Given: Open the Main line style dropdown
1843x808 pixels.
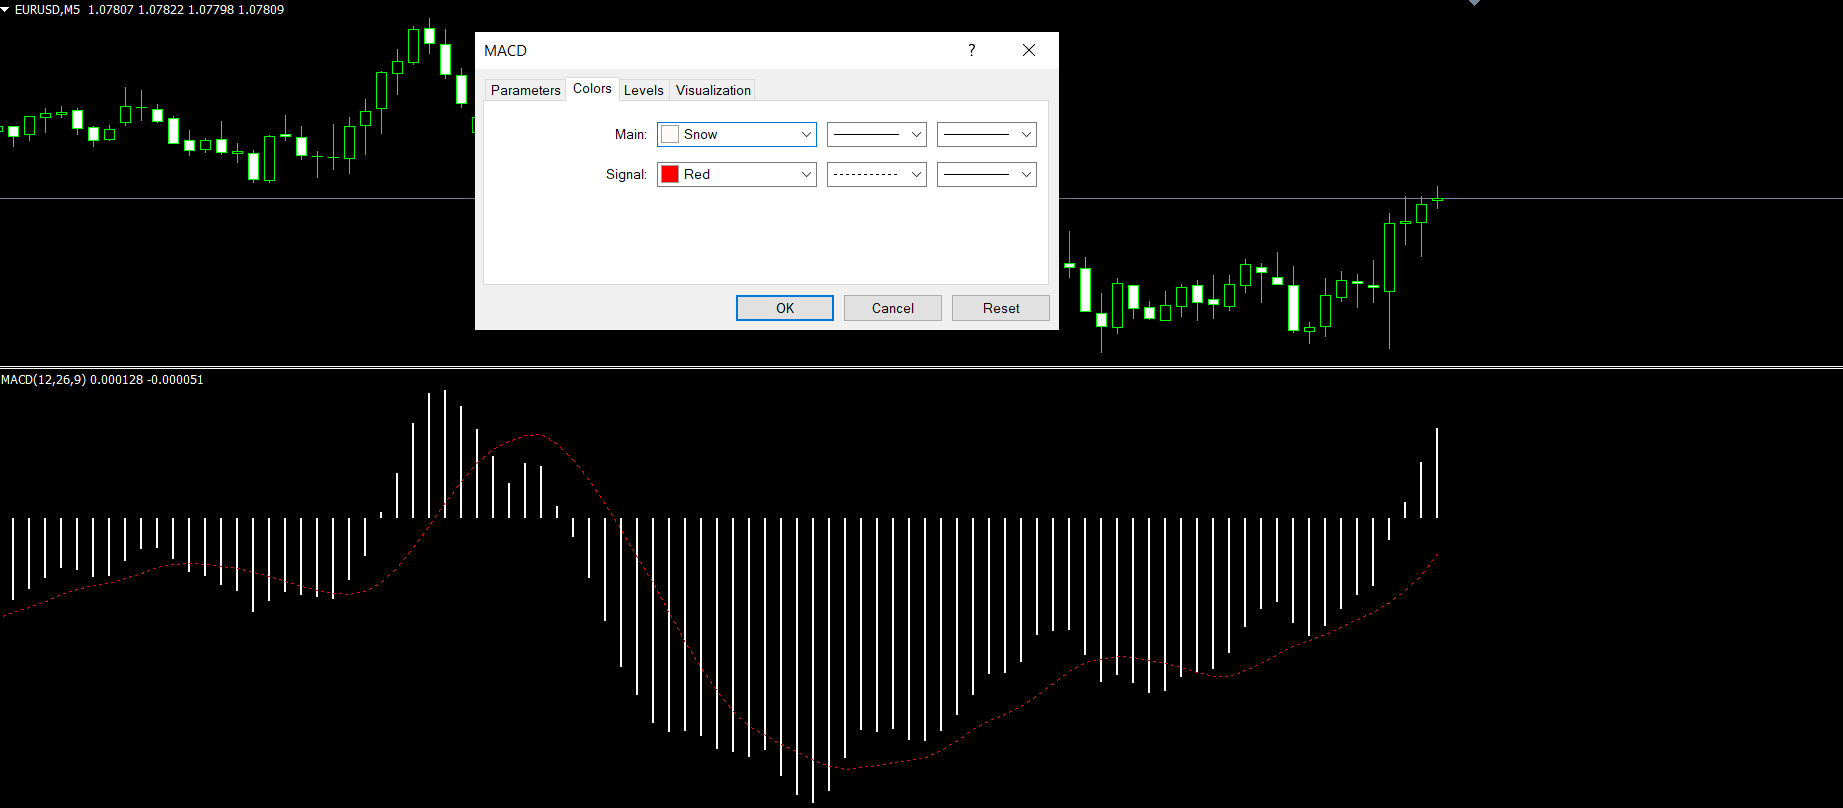Looking at the screenshot, I should pyautogui.click(x=877, y=134).
